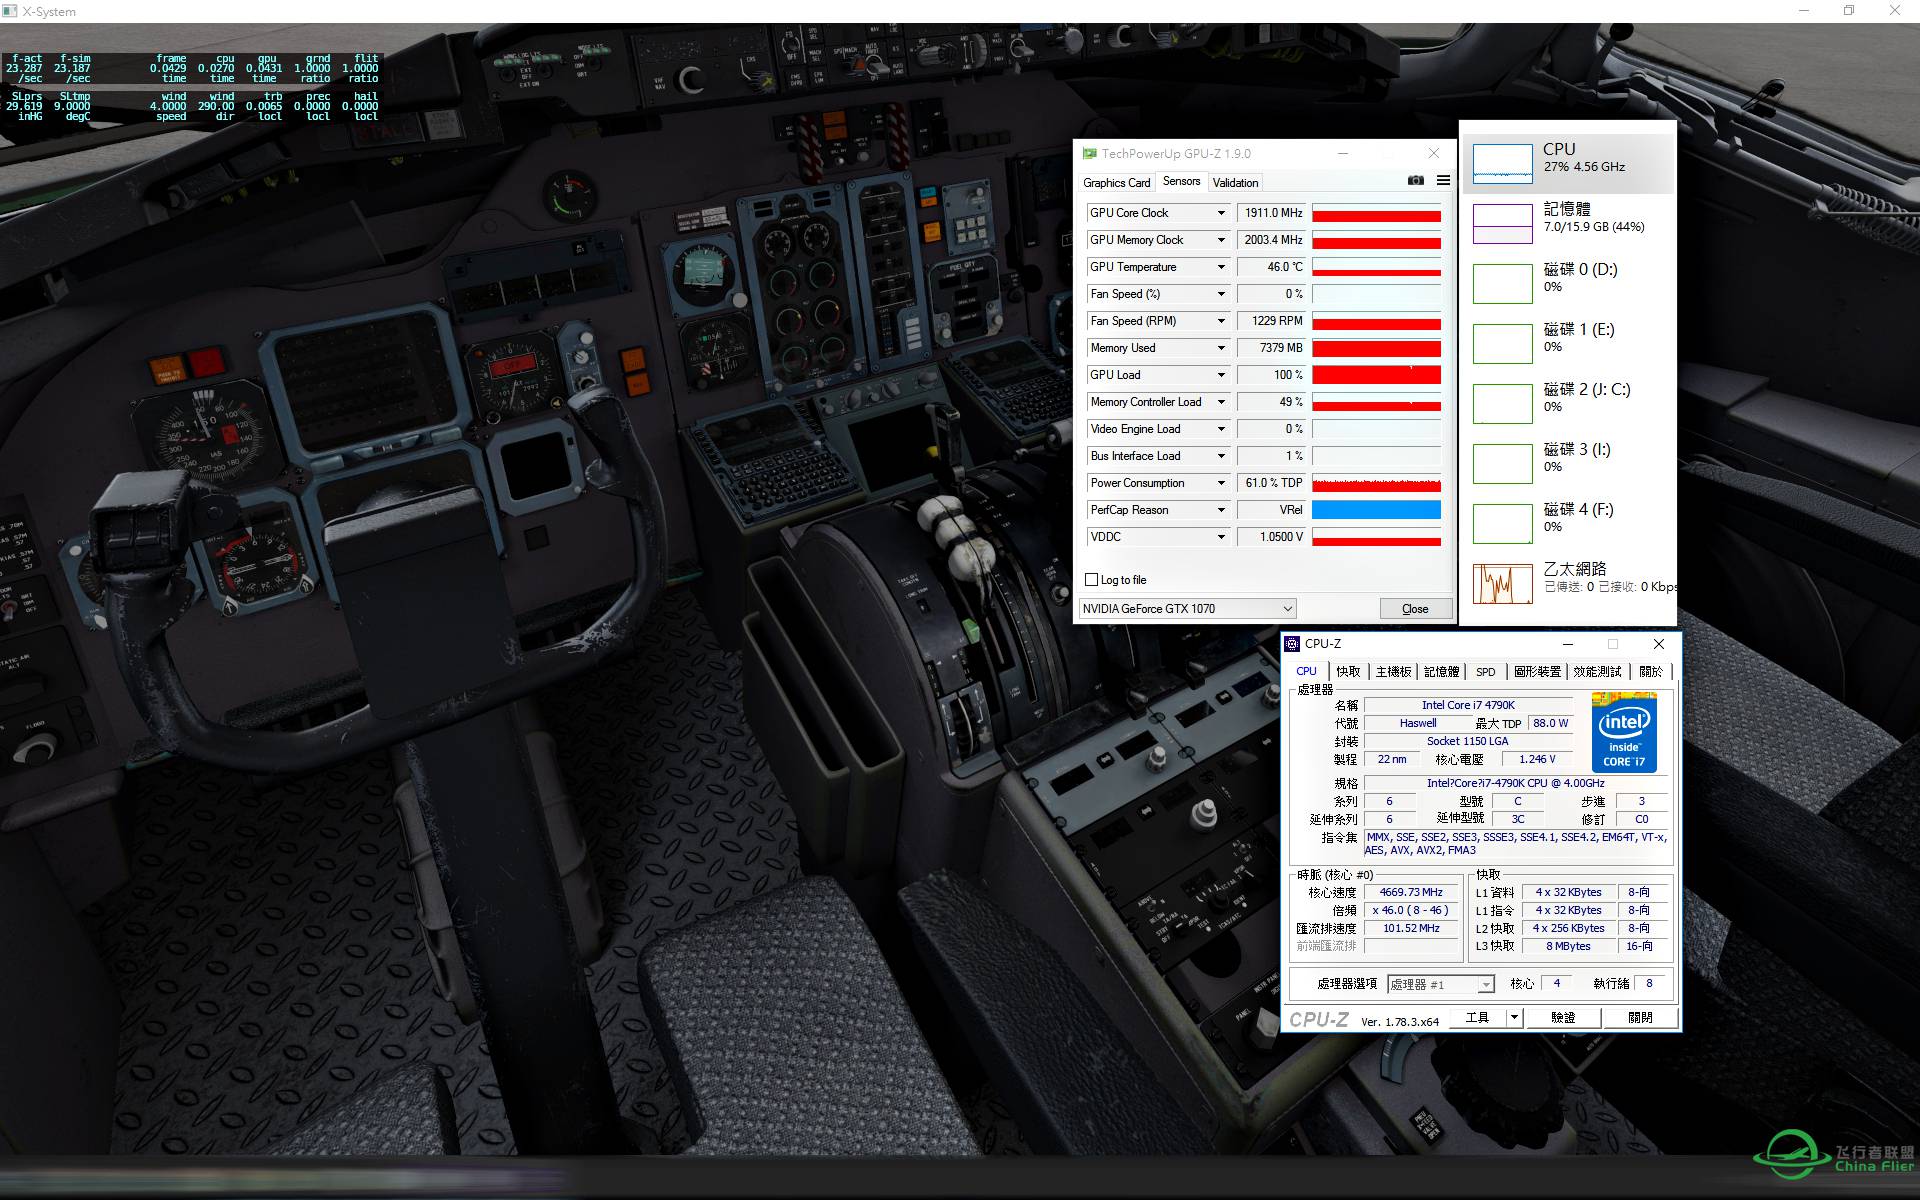
Task: Switch to GPU-Z Graphics Card tab
Action: 1116,183
